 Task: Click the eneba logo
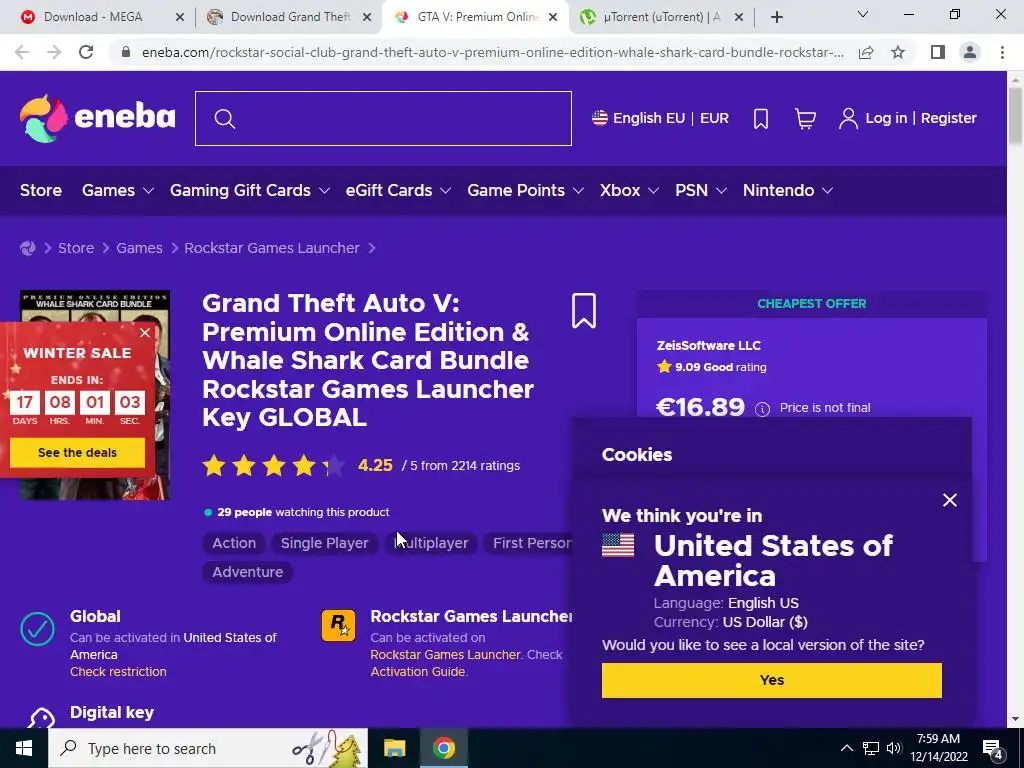(97, 118)
